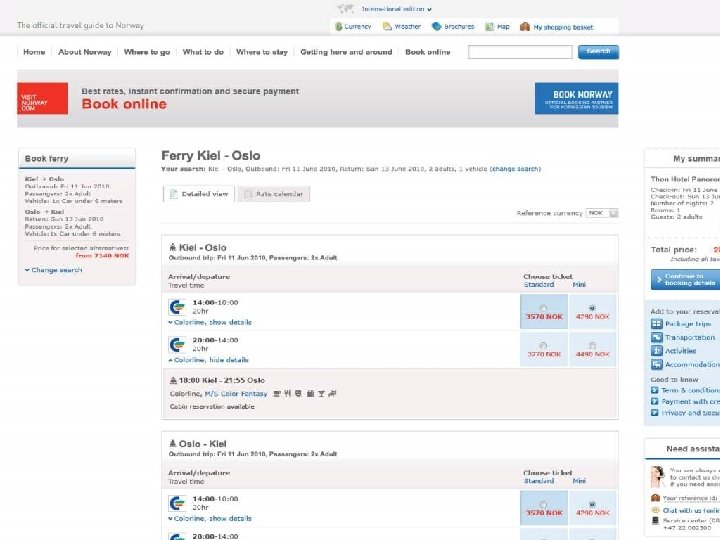
Task: Click the assistant photo in Need assistance
Action: pos(658,477)
